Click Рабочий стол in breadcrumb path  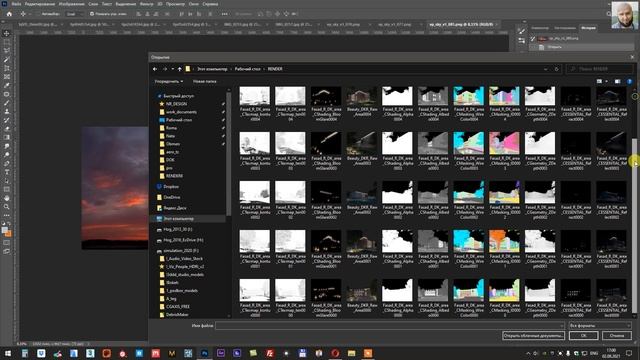[247, 69]
